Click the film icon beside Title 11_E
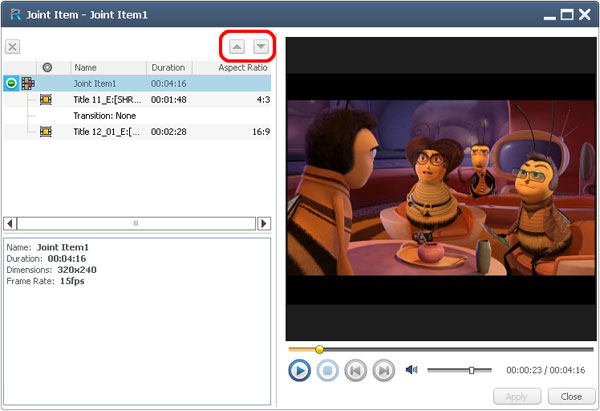The height and width of the screenshot is (411, 600). 46,99
